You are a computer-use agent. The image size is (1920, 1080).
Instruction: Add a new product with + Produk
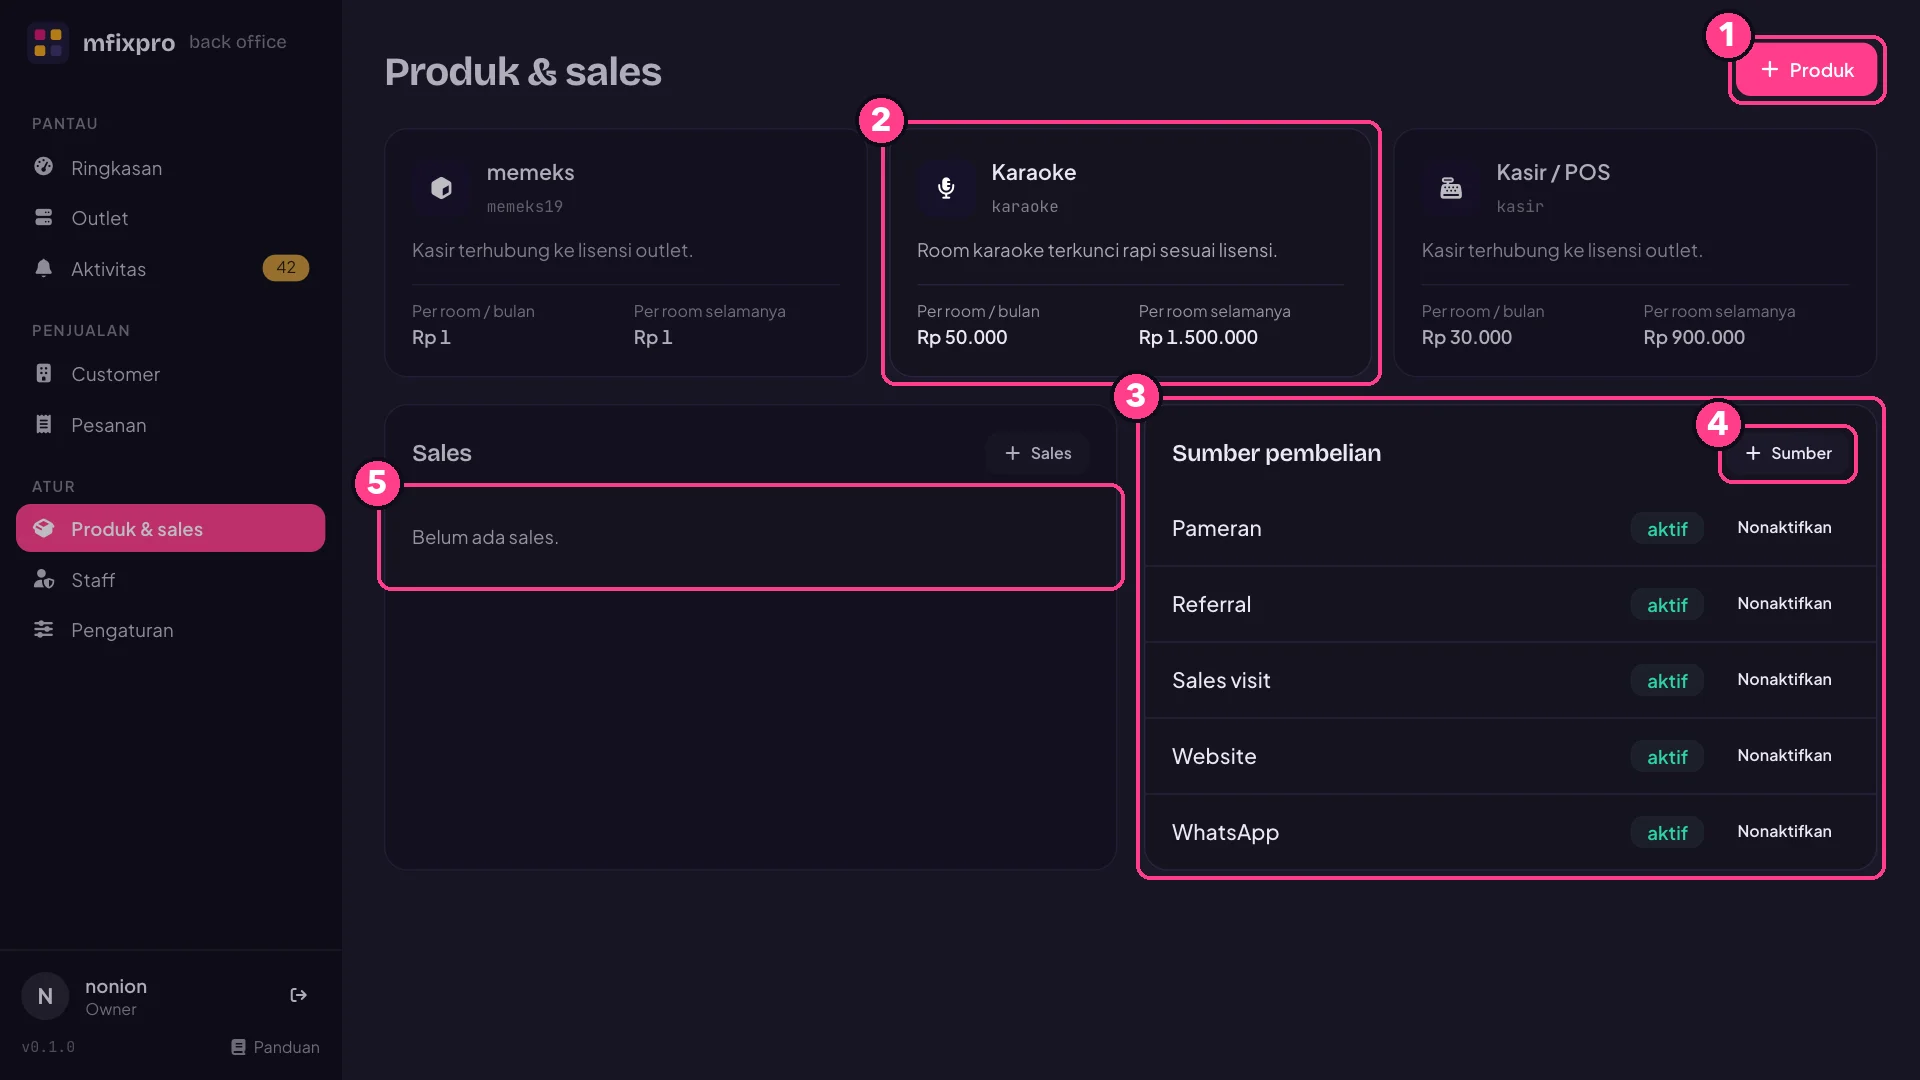[1806, 70]
